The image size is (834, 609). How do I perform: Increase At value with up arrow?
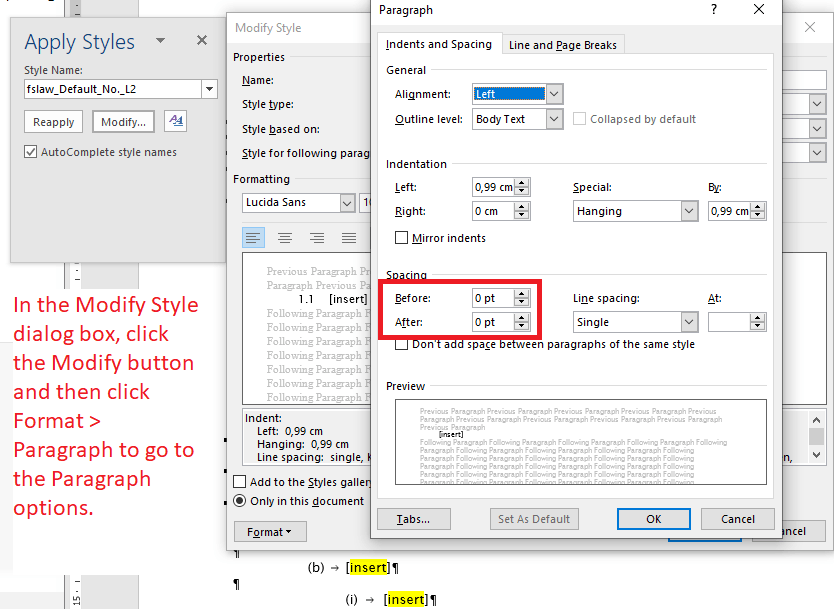click(x=758, y=318)
